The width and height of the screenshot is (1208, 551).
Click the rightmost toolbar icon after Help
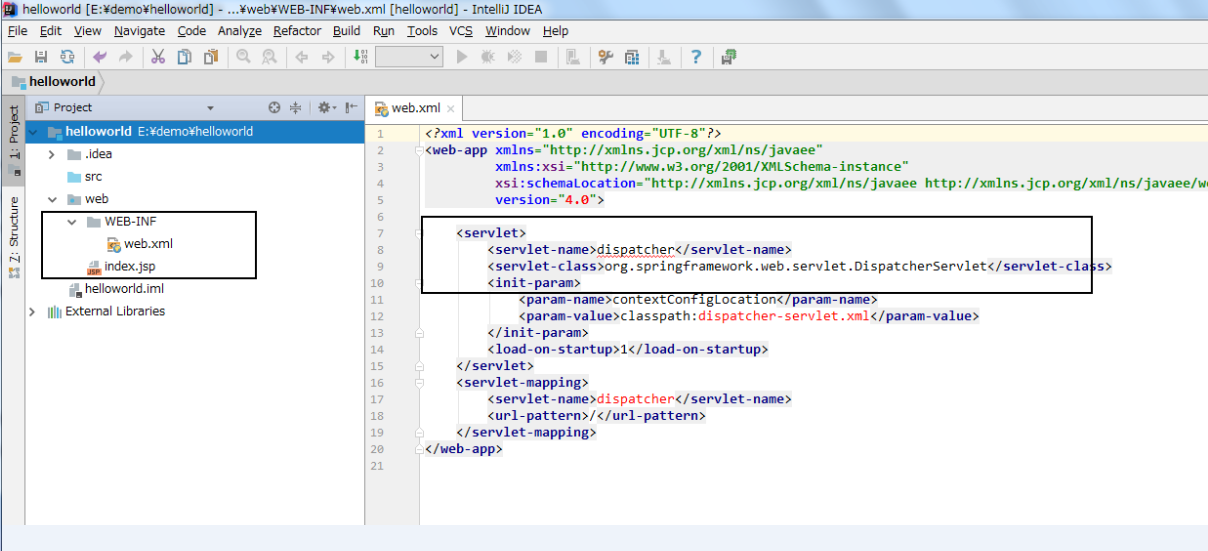(728, 57)
